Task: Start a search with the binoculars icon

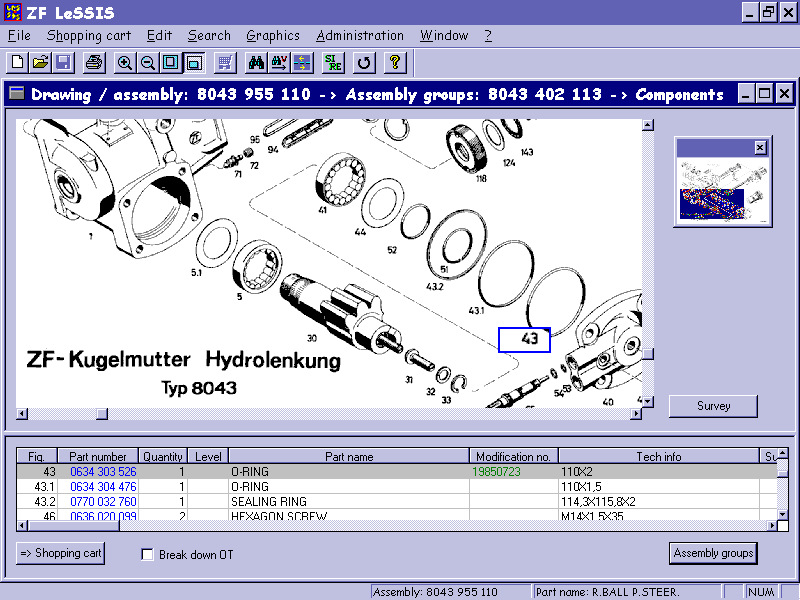Action: click(x=255, y=62)
